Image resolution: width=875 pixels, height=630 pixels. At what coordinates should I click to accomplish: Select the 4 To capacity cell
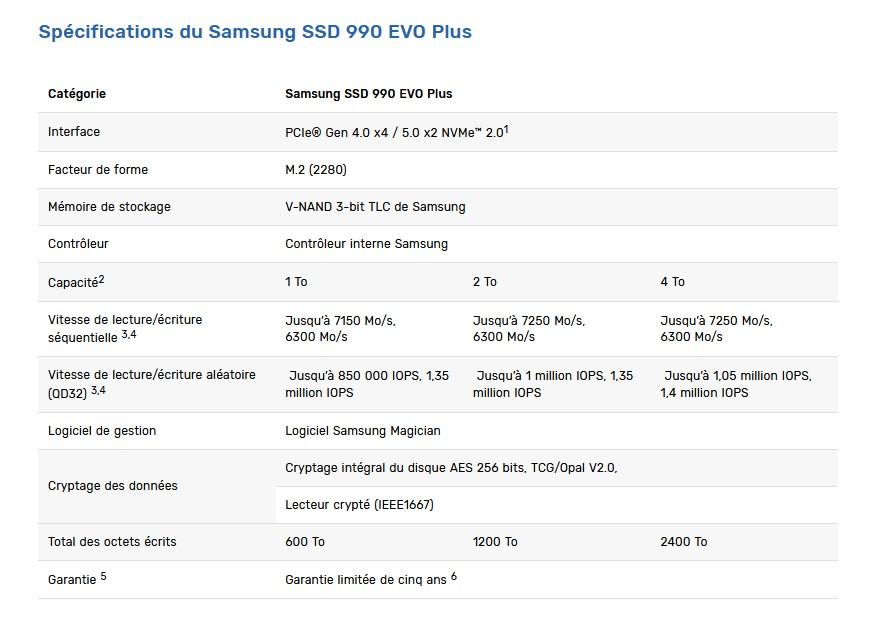pyautogui.click(x=672, y=282)
